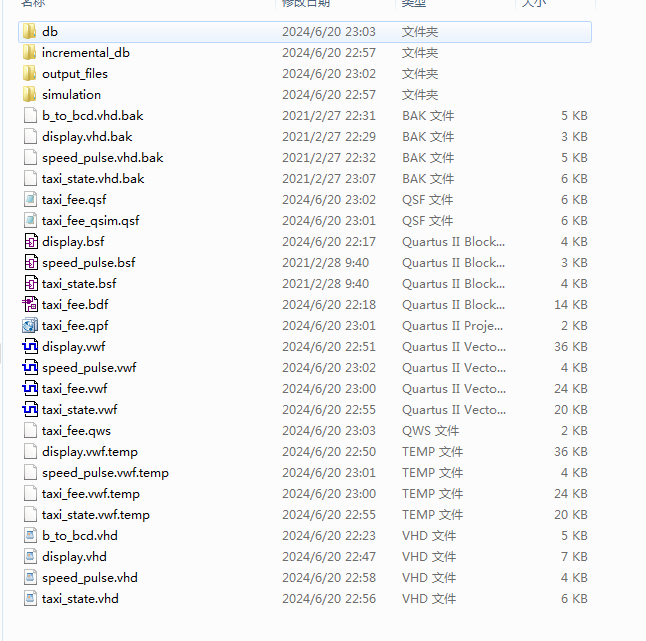
Task: Click the file name 'taxi_state.bsf'
Action: click(79, 284)
